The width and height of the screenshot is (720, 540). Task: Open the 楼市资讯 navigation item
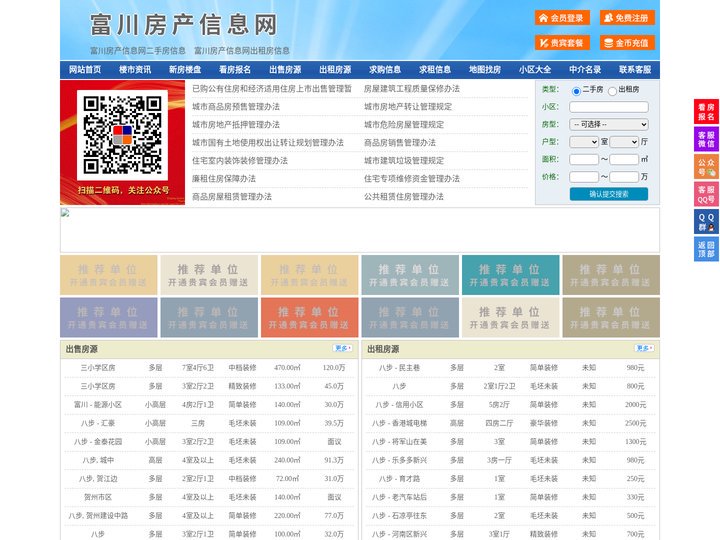[x=135, y=70]
